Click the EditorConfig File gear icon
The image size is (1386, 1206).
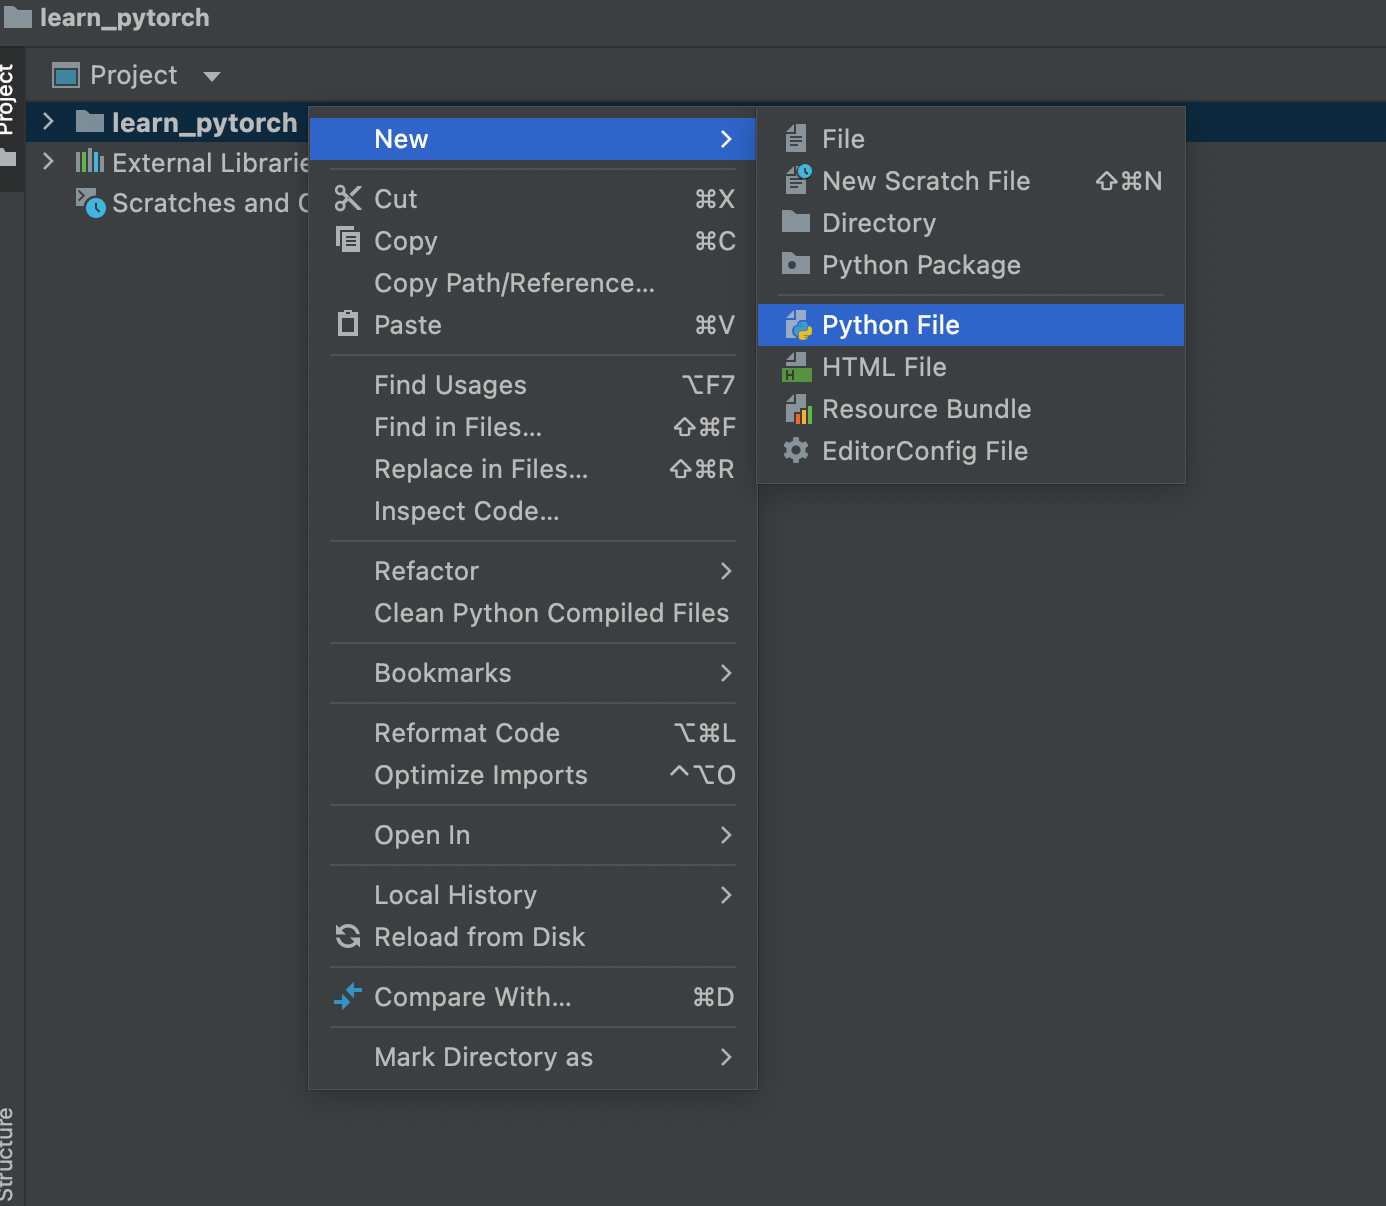[796, 451]
